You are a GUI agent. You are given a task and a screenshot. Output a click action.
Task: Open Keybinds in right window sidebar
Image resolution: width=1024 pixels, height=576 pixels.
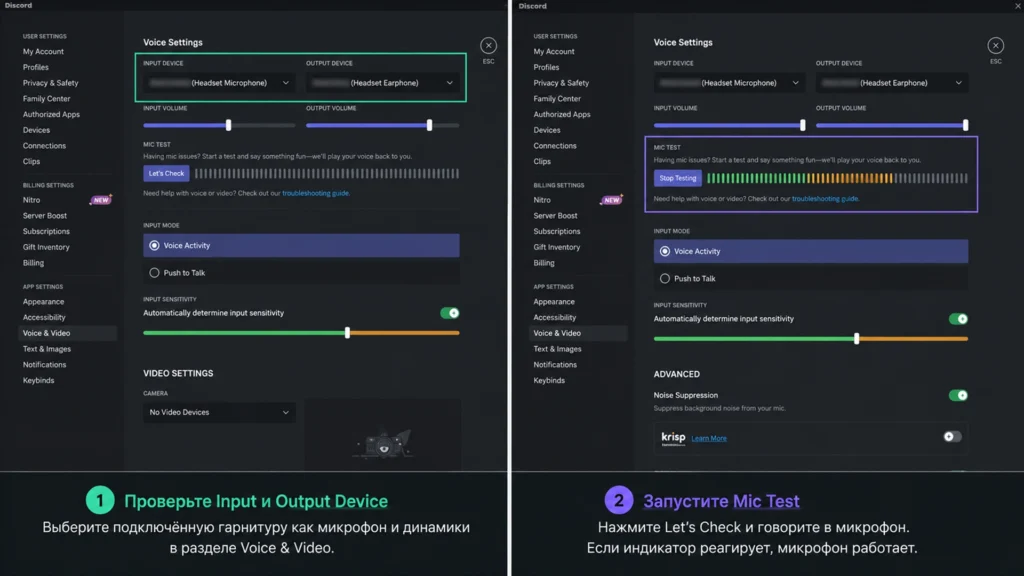549,380
